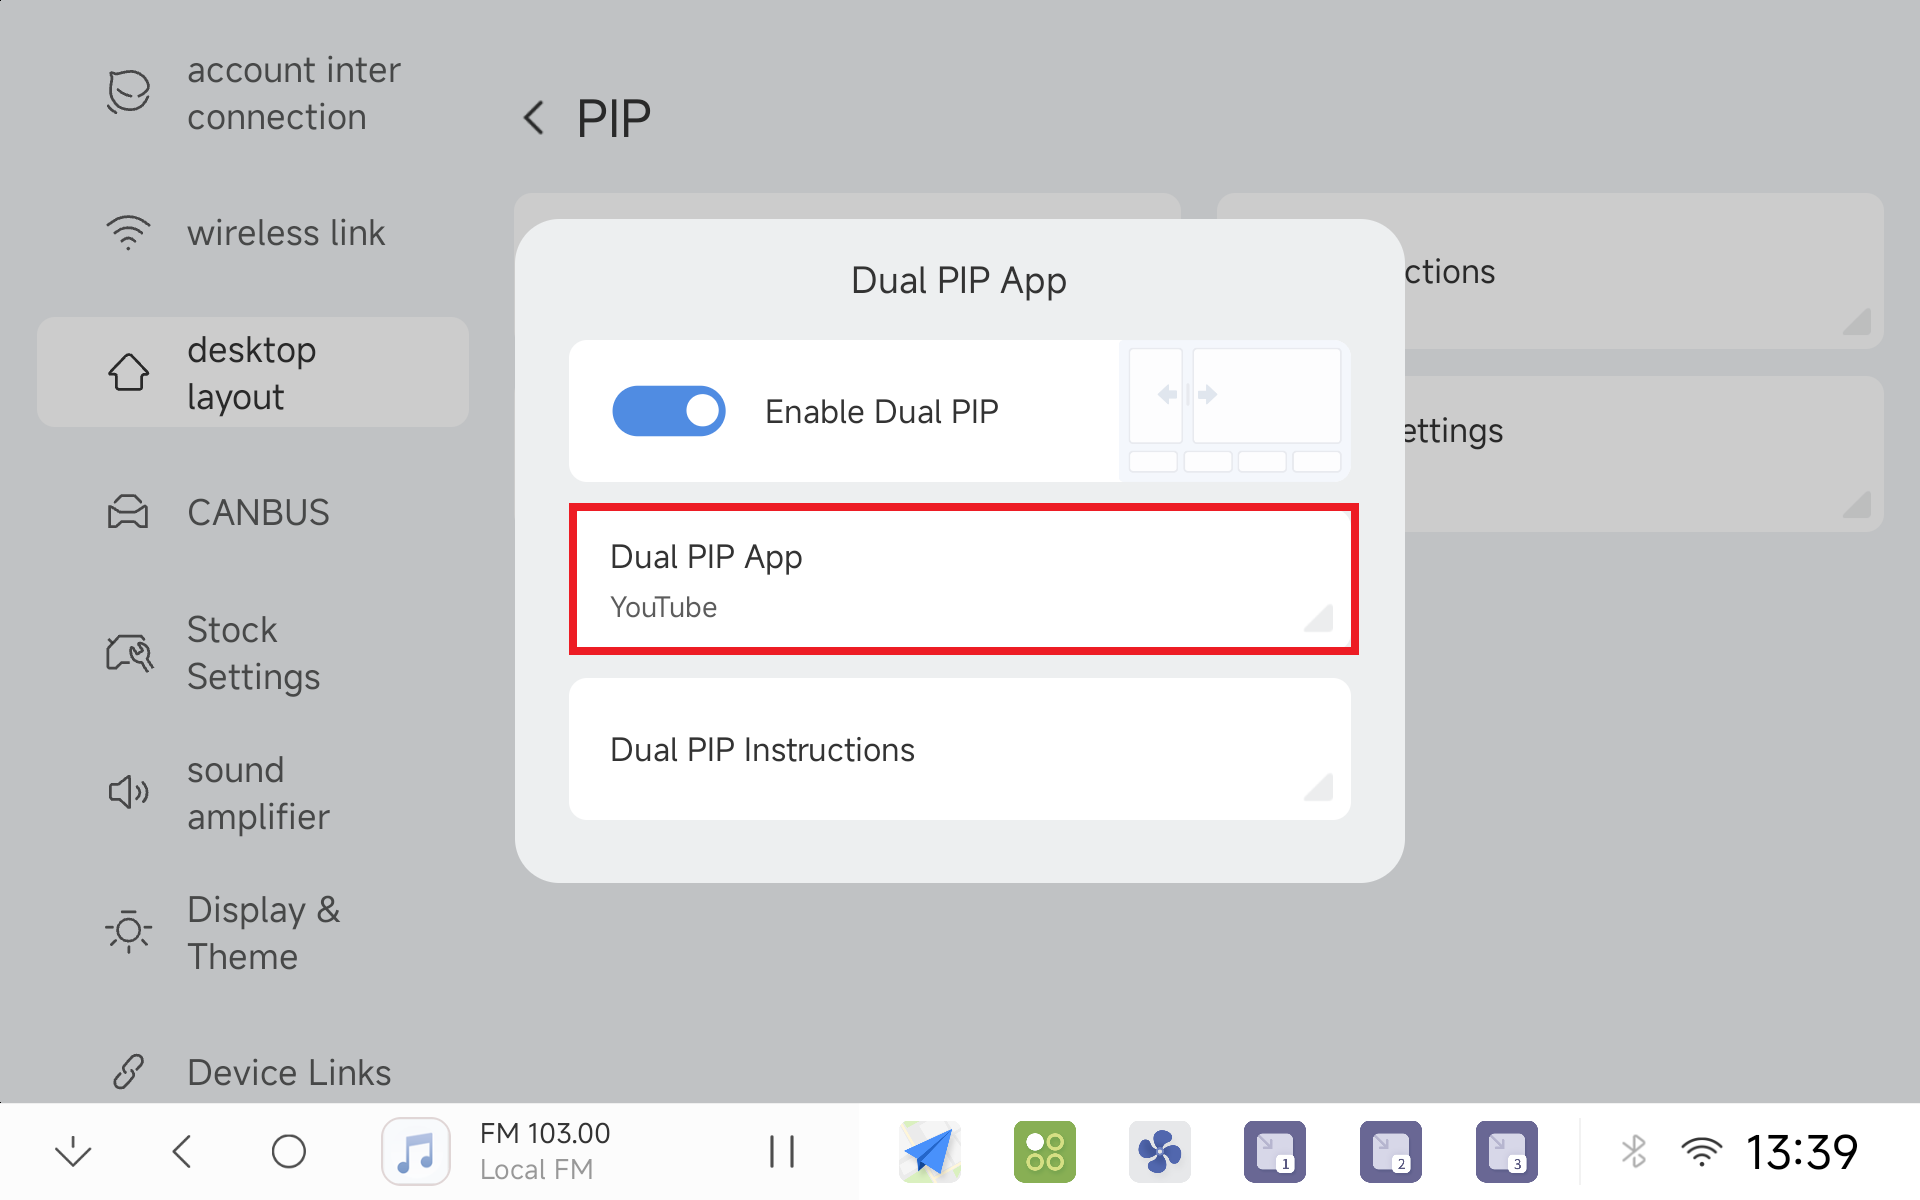The height and width of the screenshot is (1200, 1920).
Task: Go back from the PIP page
Action: [x=534, y=118]
